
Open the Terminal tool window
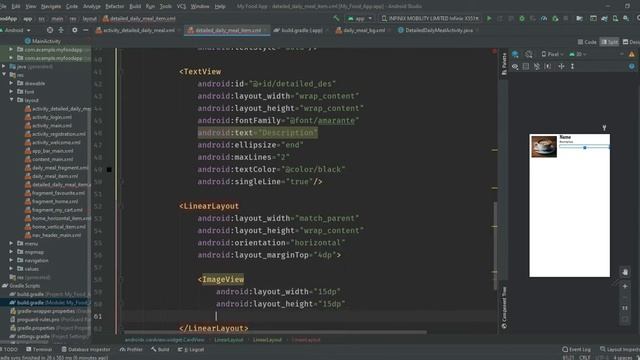39,349
